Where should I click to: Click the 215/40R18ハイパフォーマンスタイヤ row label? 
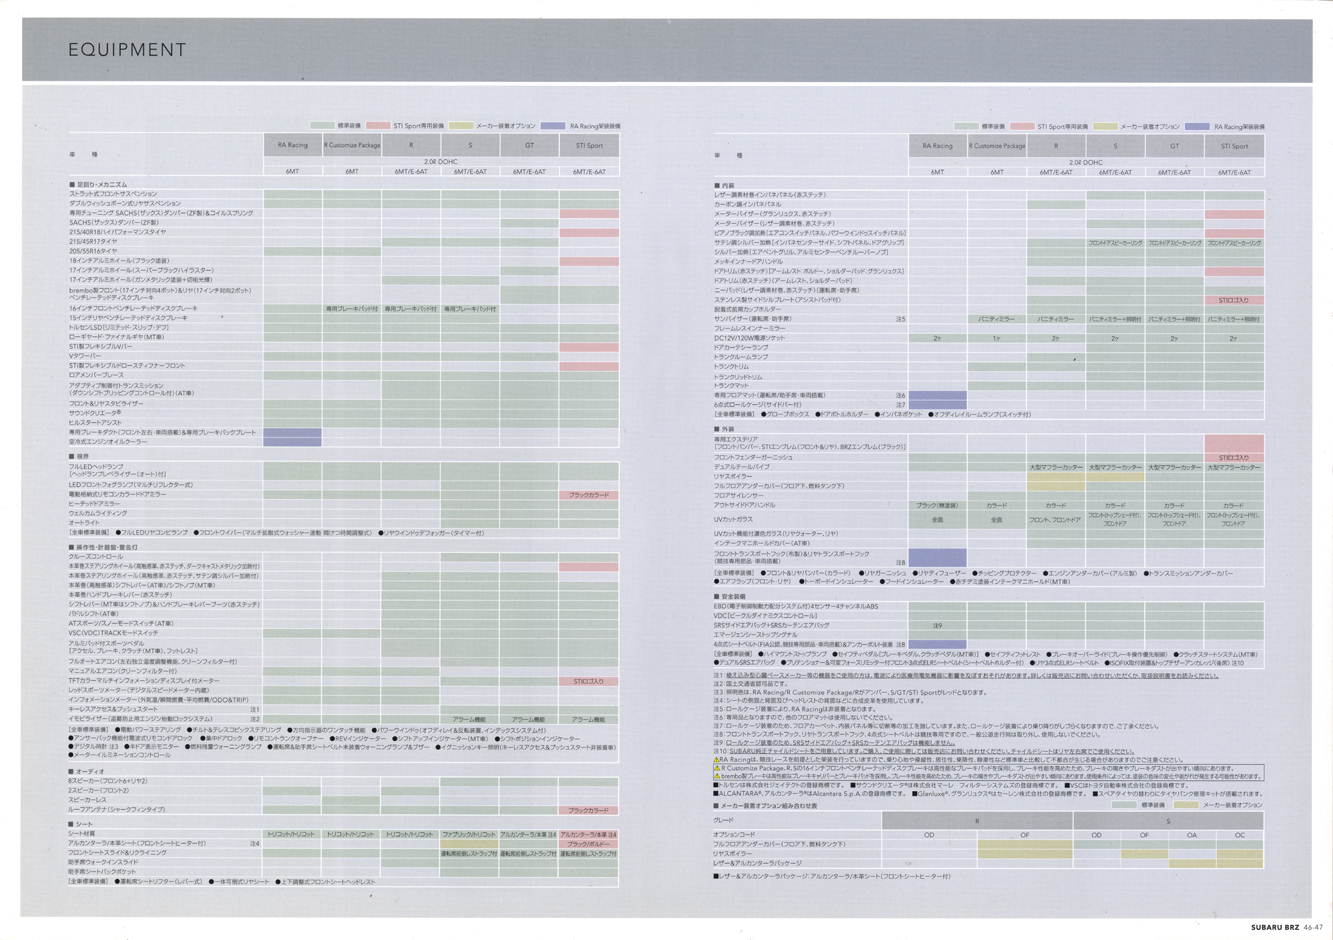(x=117, y=232)
